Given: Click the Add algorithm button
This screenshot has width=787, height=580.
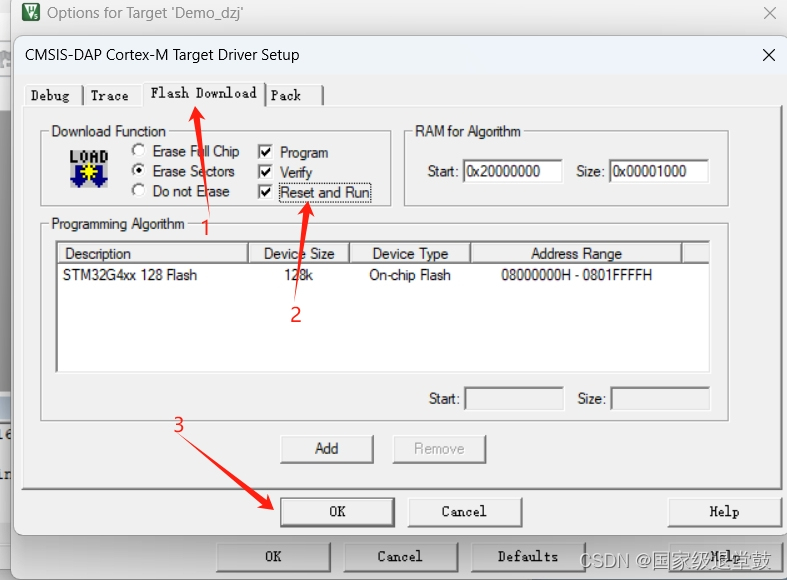Looking at the screenshot, I should point(327,449).
